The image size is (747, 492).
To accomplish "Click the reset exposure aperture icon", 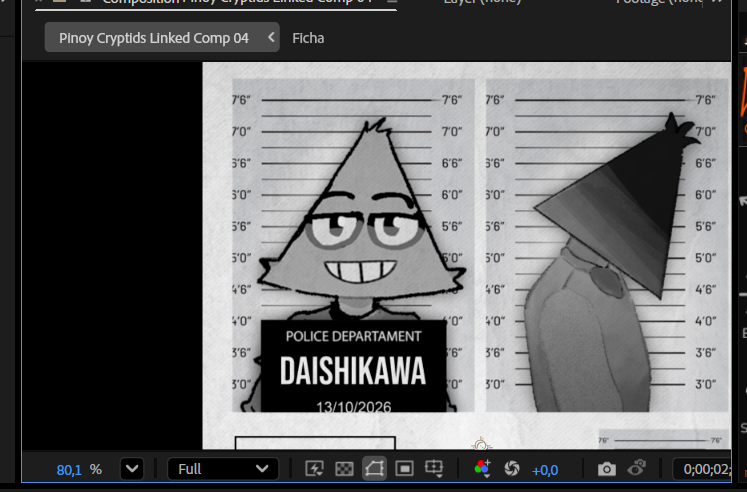I will click(512, 469).
